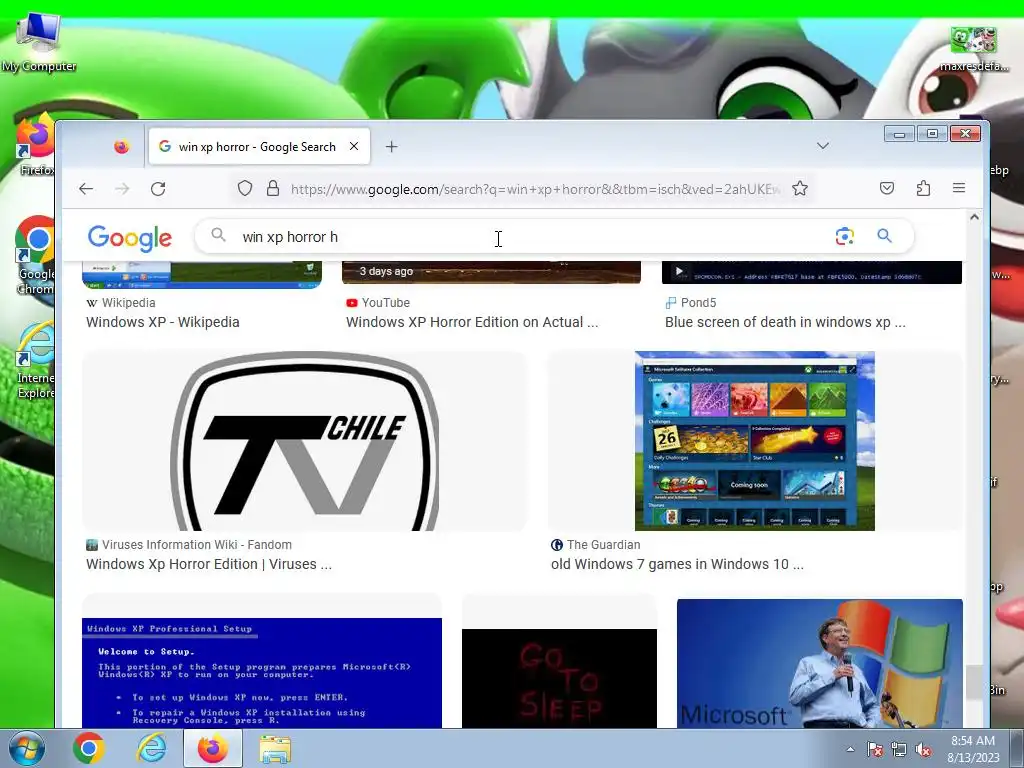Screen dimensions: 1024x768
Task: Select the Google Chrome desktop shortcut
Action: 35,256
